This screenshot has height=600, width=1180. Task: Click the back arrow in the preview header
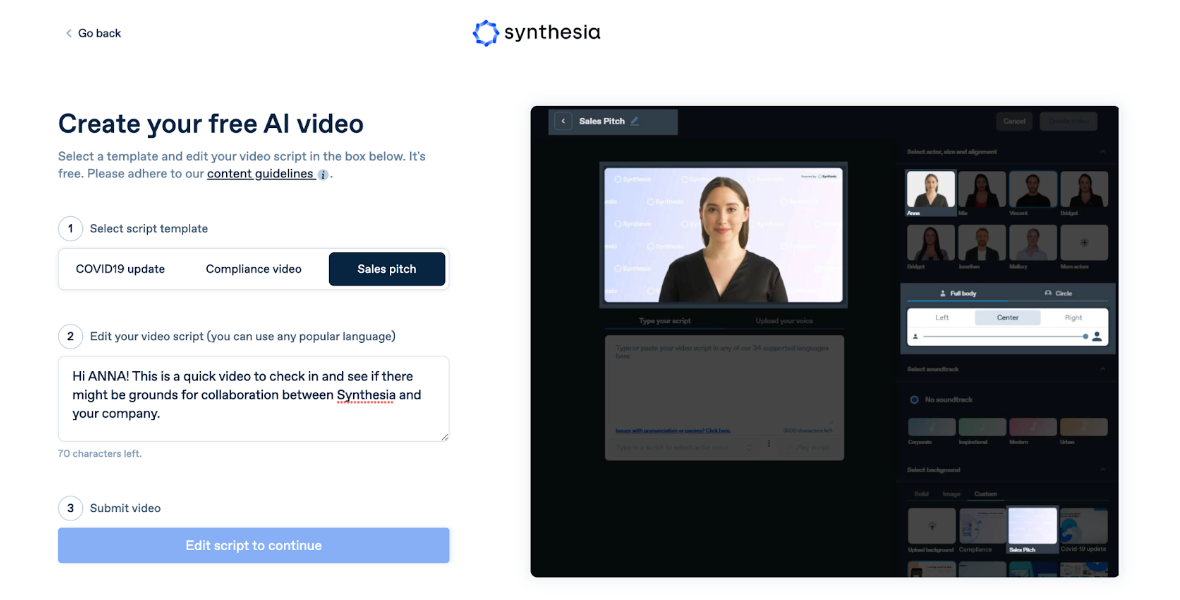[563, 121]
